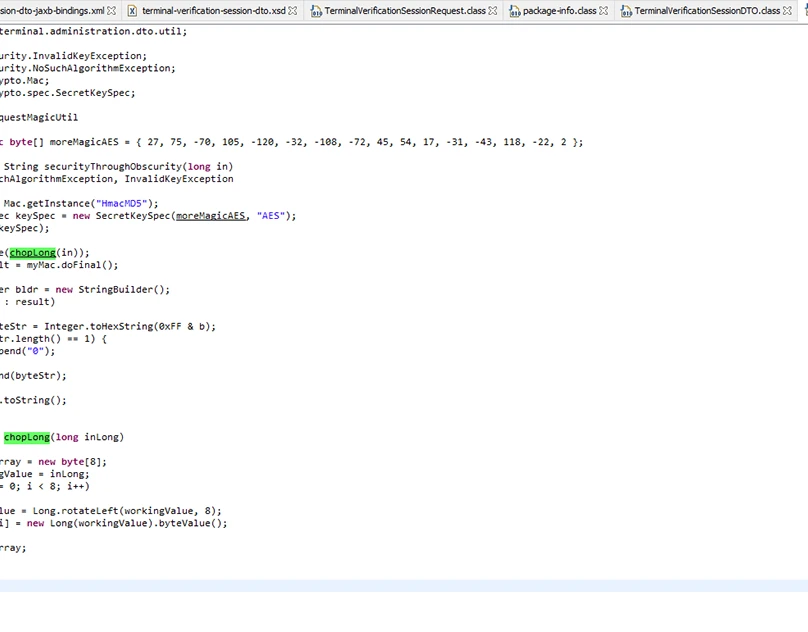Click the "HmacMD5" string literal
Screen dimensions: 808x632
(x=127, y=203)
